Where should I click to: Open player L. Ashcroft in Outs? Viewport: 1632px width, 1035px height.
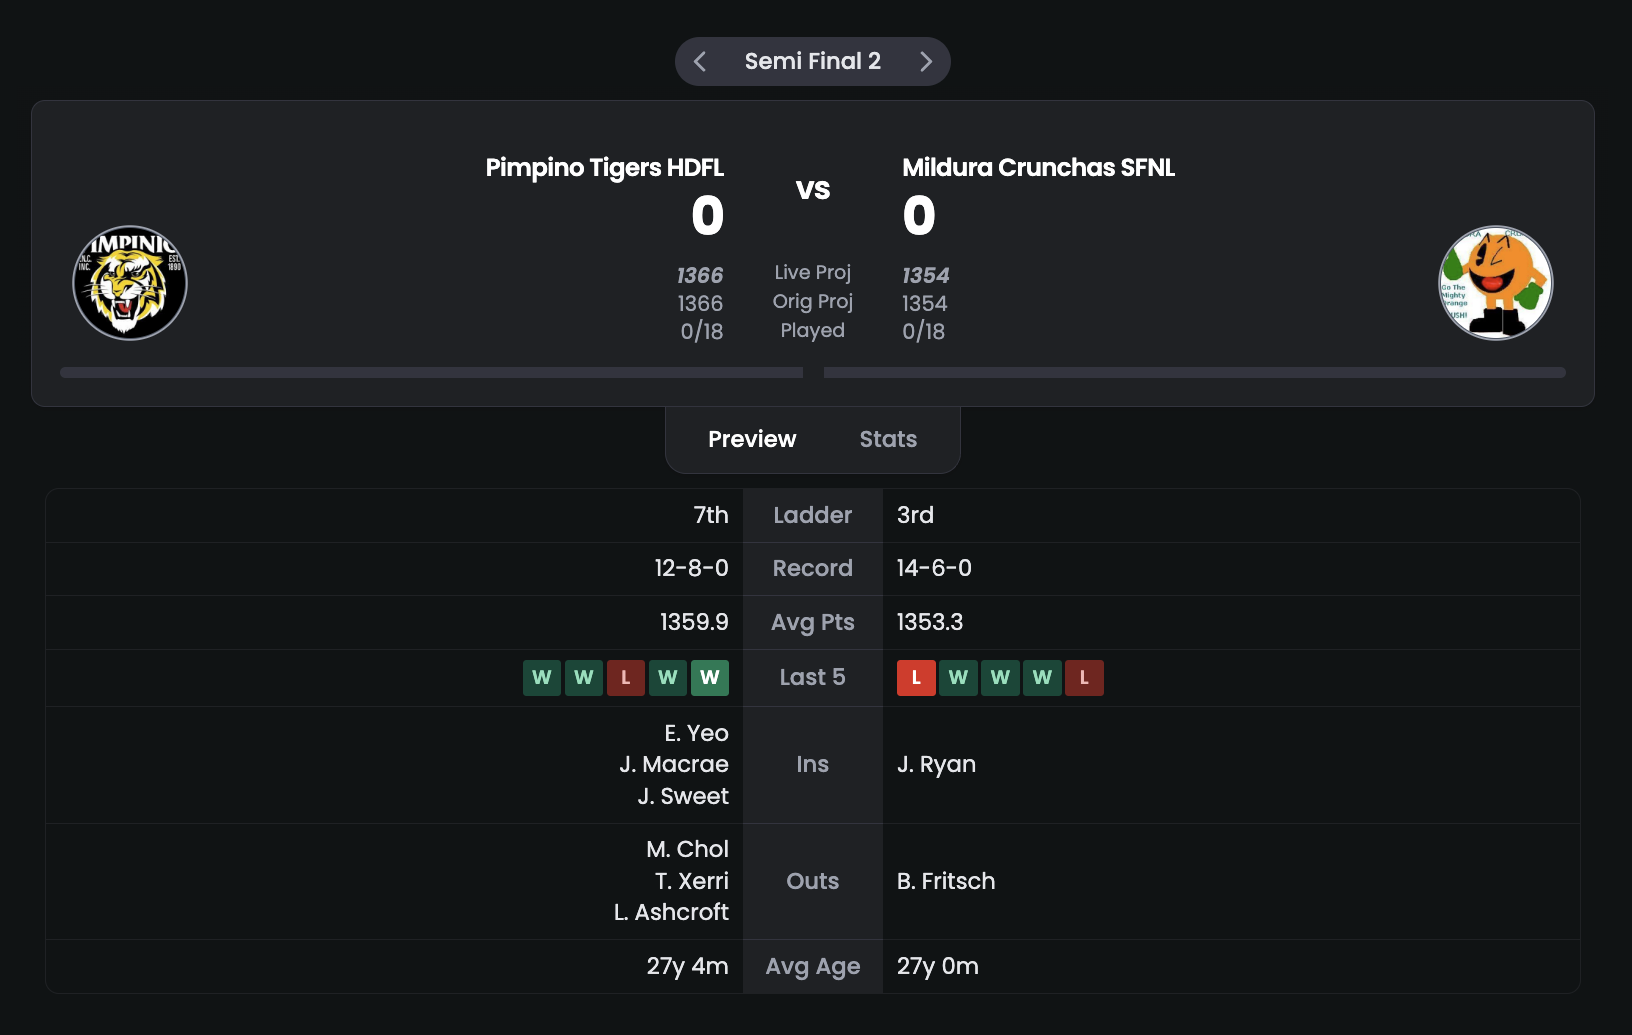[671, 912]
